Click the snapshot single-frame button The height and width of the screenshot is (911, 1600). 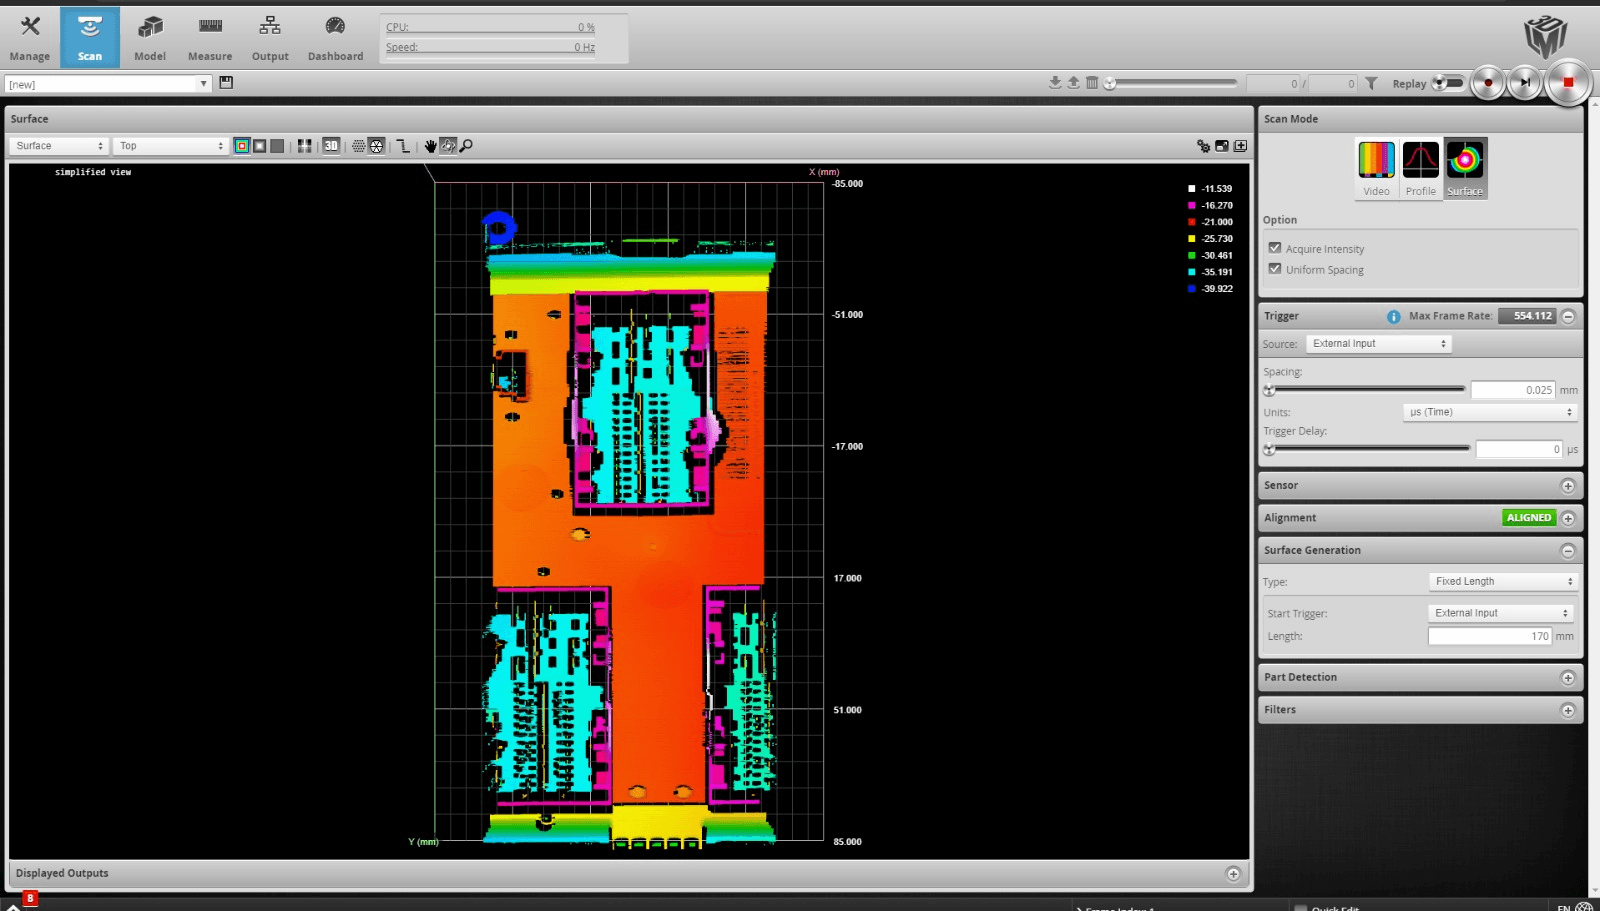(x=1525, y=83)
